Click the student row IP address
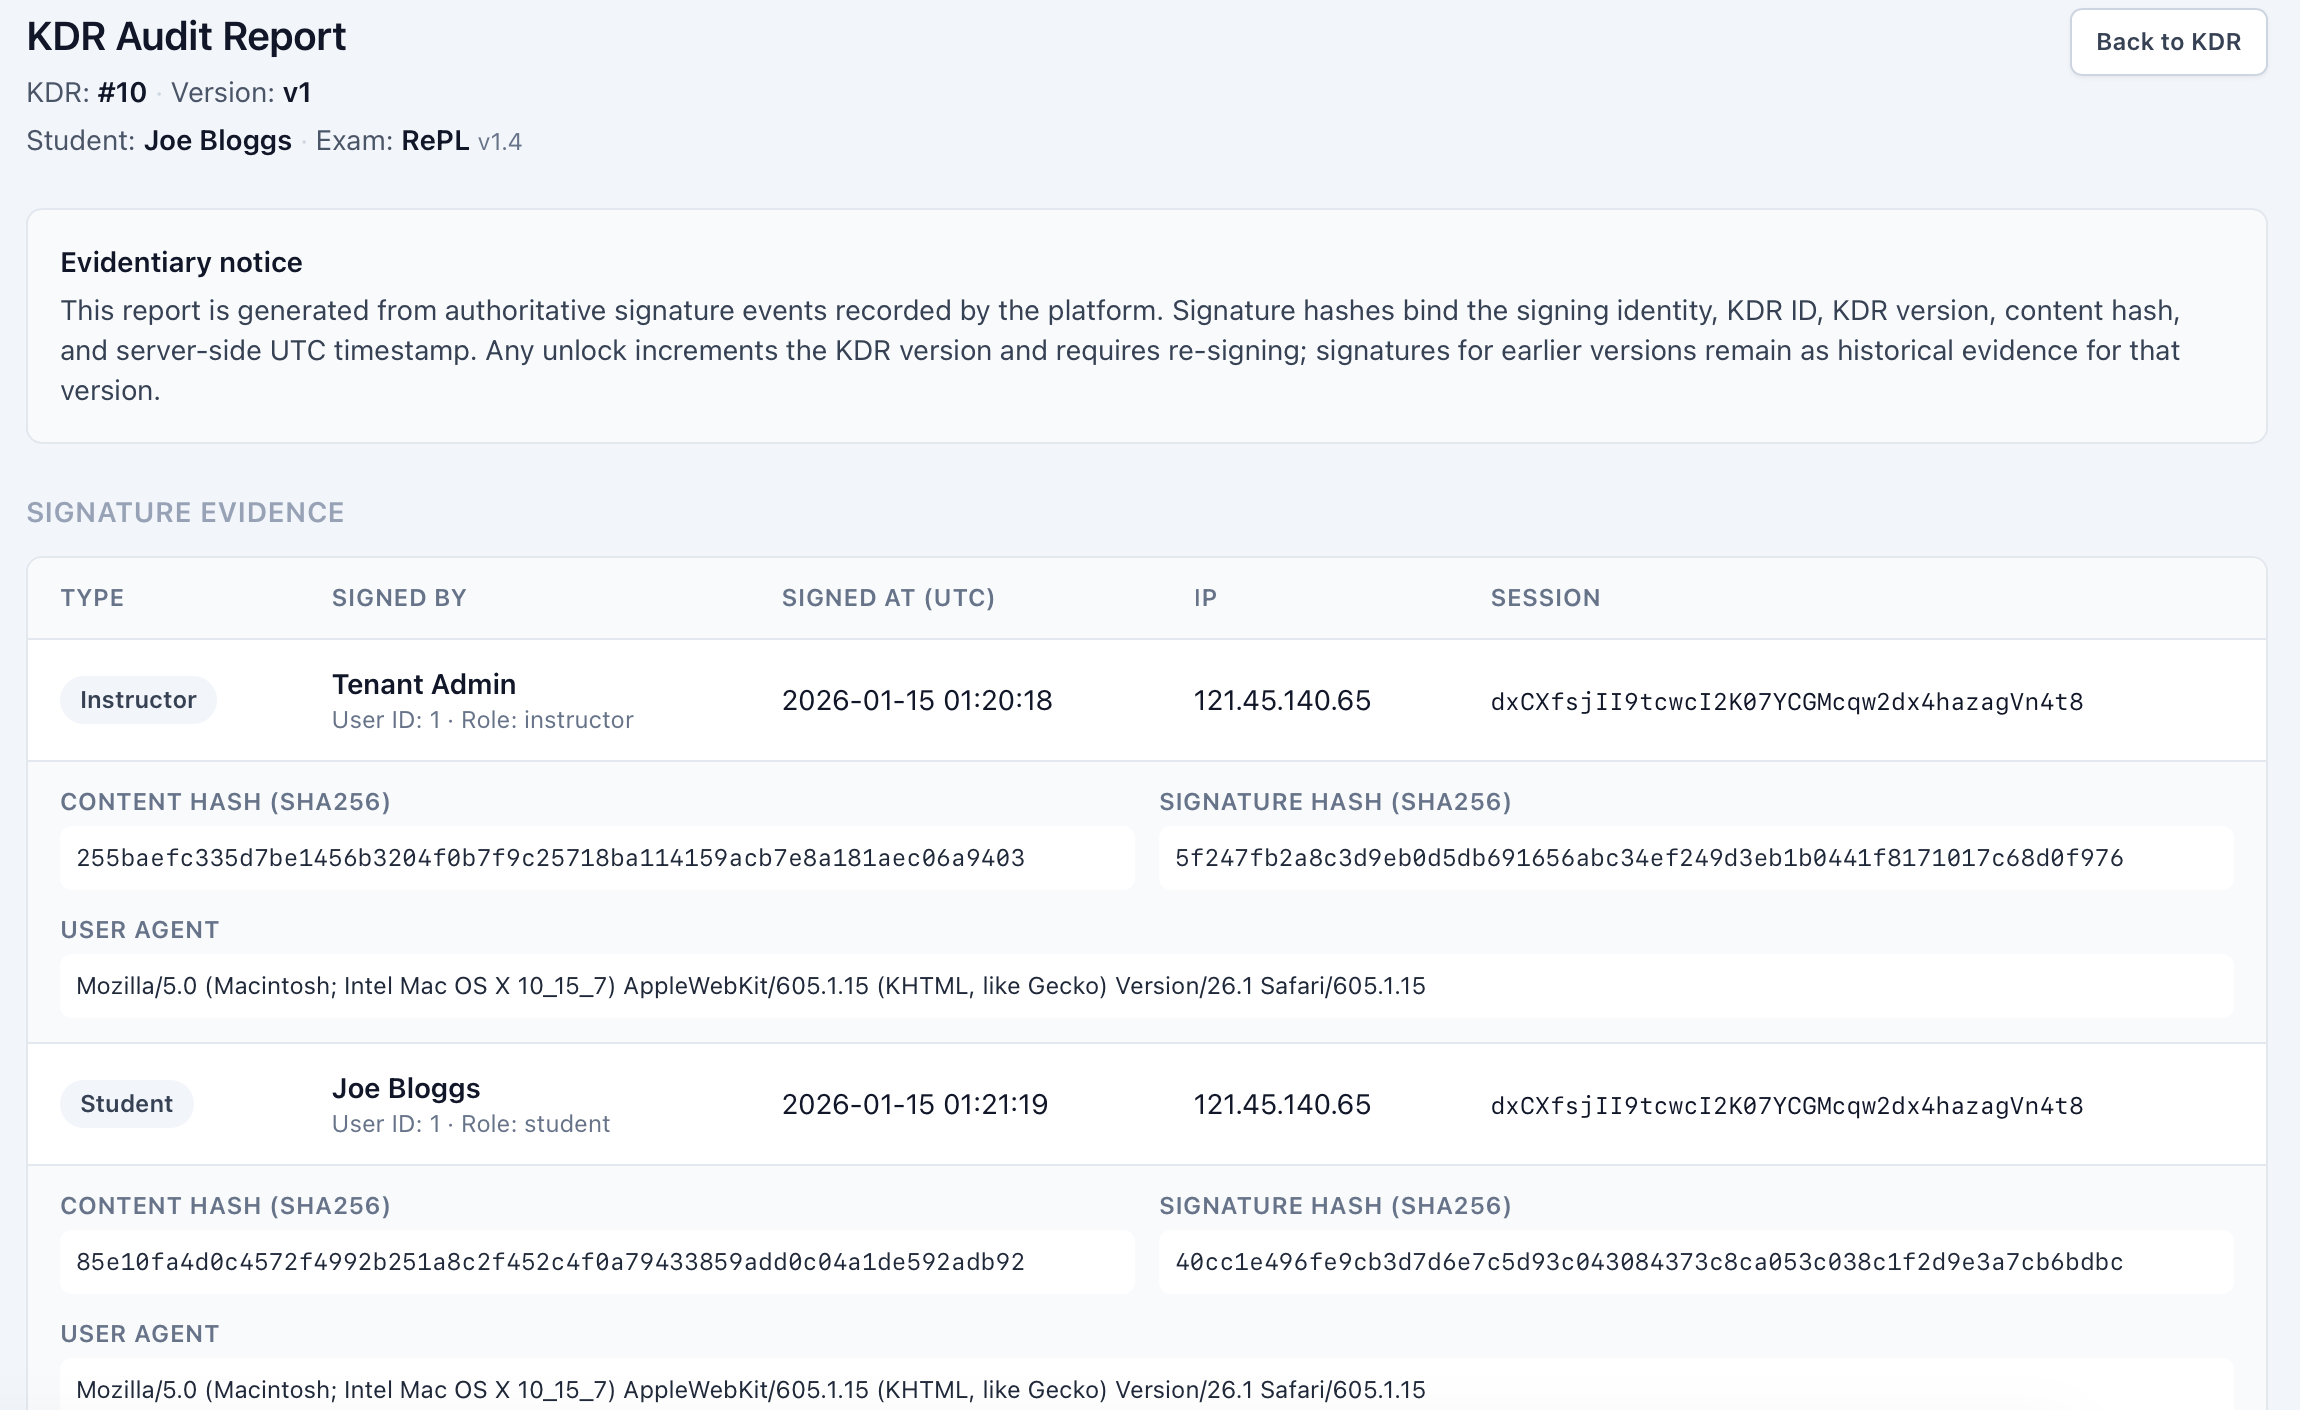2300x1410 pixels. point(1282,1105)
